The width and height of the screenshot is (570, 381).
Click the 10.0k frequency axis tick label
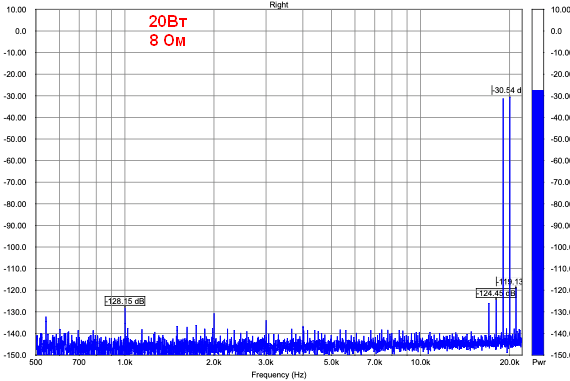[421, 362]
